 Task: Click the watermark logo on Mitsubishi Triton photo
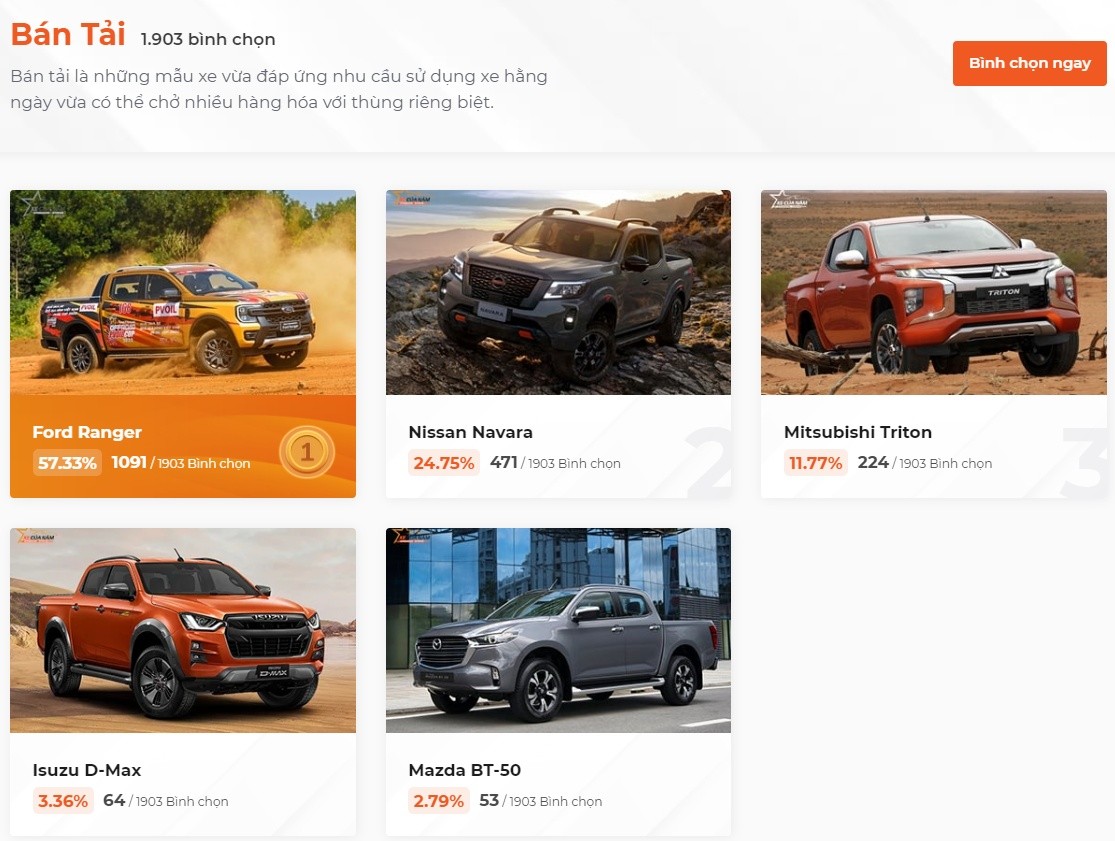click(789, 200)
